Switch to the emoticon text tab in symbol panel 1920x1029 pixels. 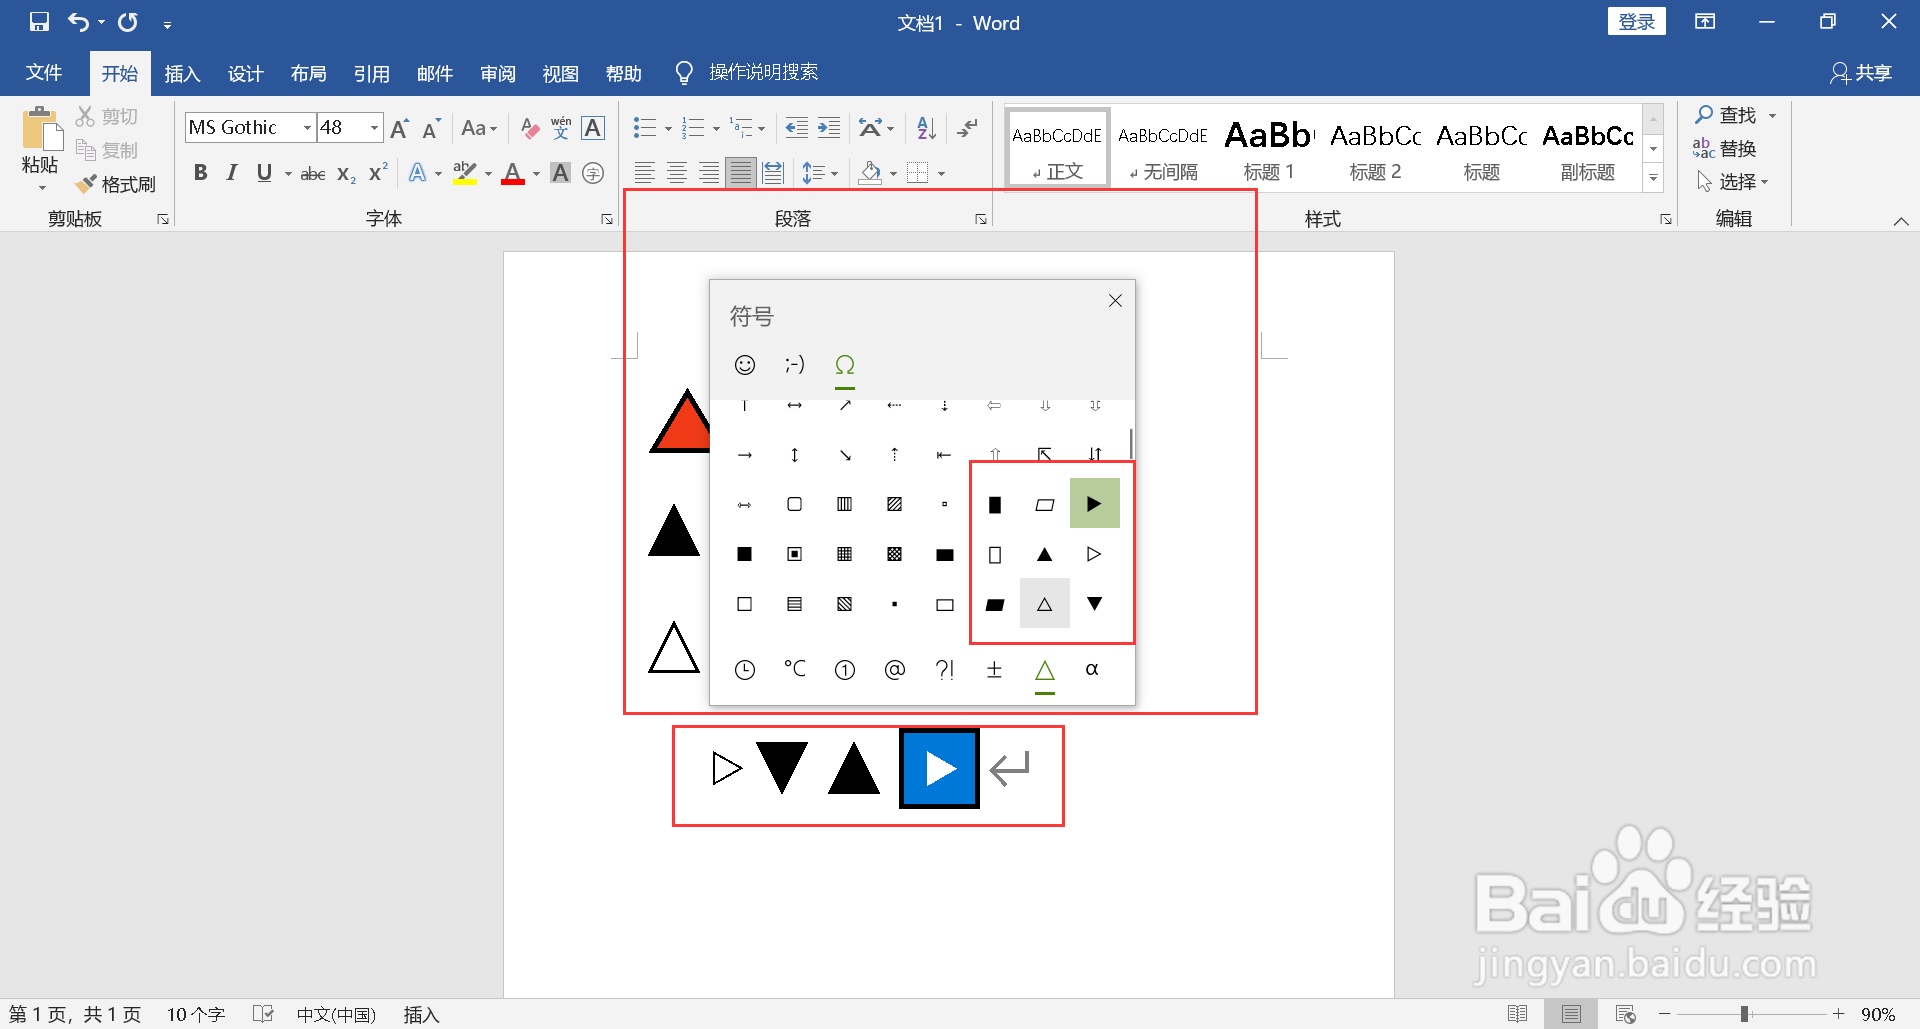pyautogui.click(x=795, y=365)
